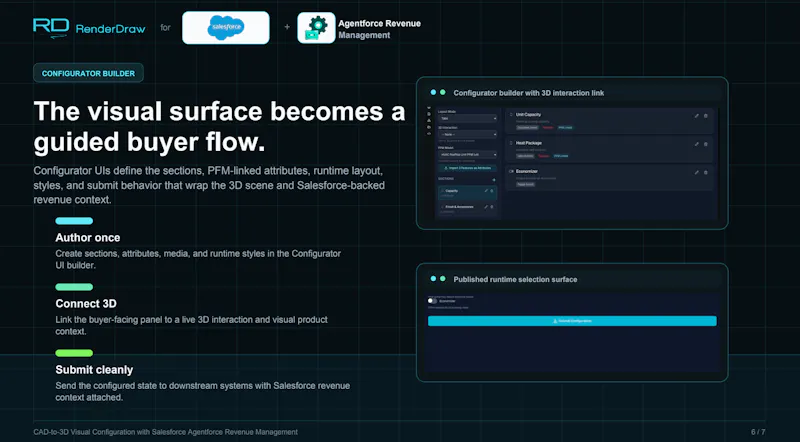This screenshot has width=800, height=442.
Task: Edit the builder's Economizer attribute with pencil icon
Action: (696, 173)
